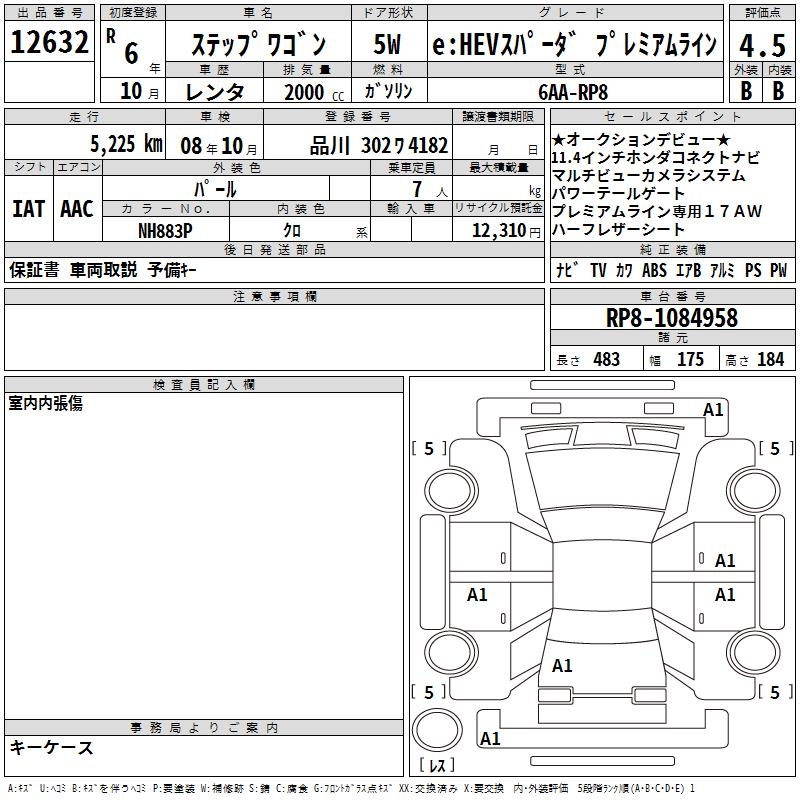Screen dimensions: 800x800
Task: Select sales point プレミアムライン専用17AW
Action: coord(657,211)
